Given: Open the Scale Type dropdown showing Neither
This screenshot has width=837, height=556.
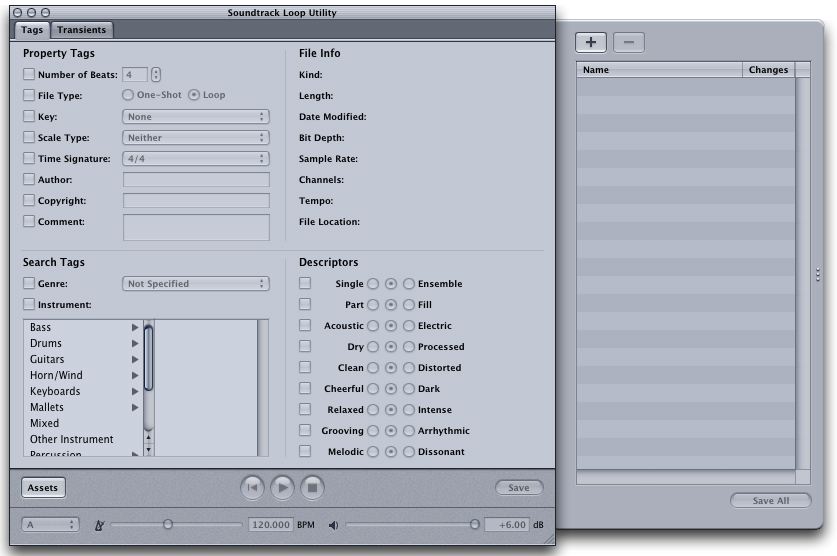Looking at the screenshot, I should point(196,138).
